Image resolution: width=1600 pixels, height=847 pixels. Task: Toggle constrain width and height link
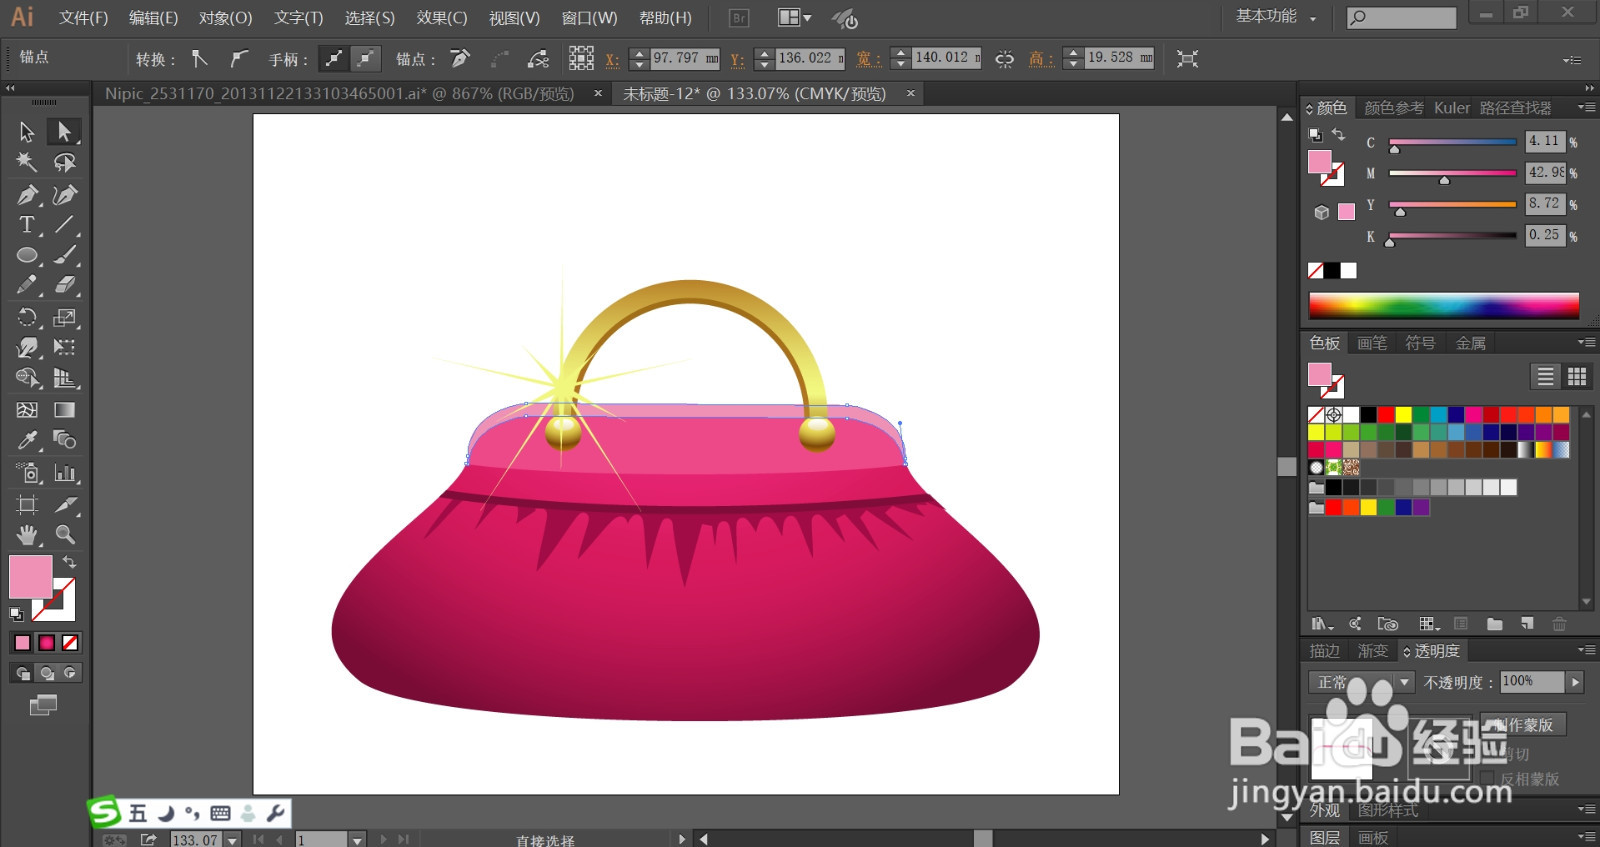pos(1004,59)
